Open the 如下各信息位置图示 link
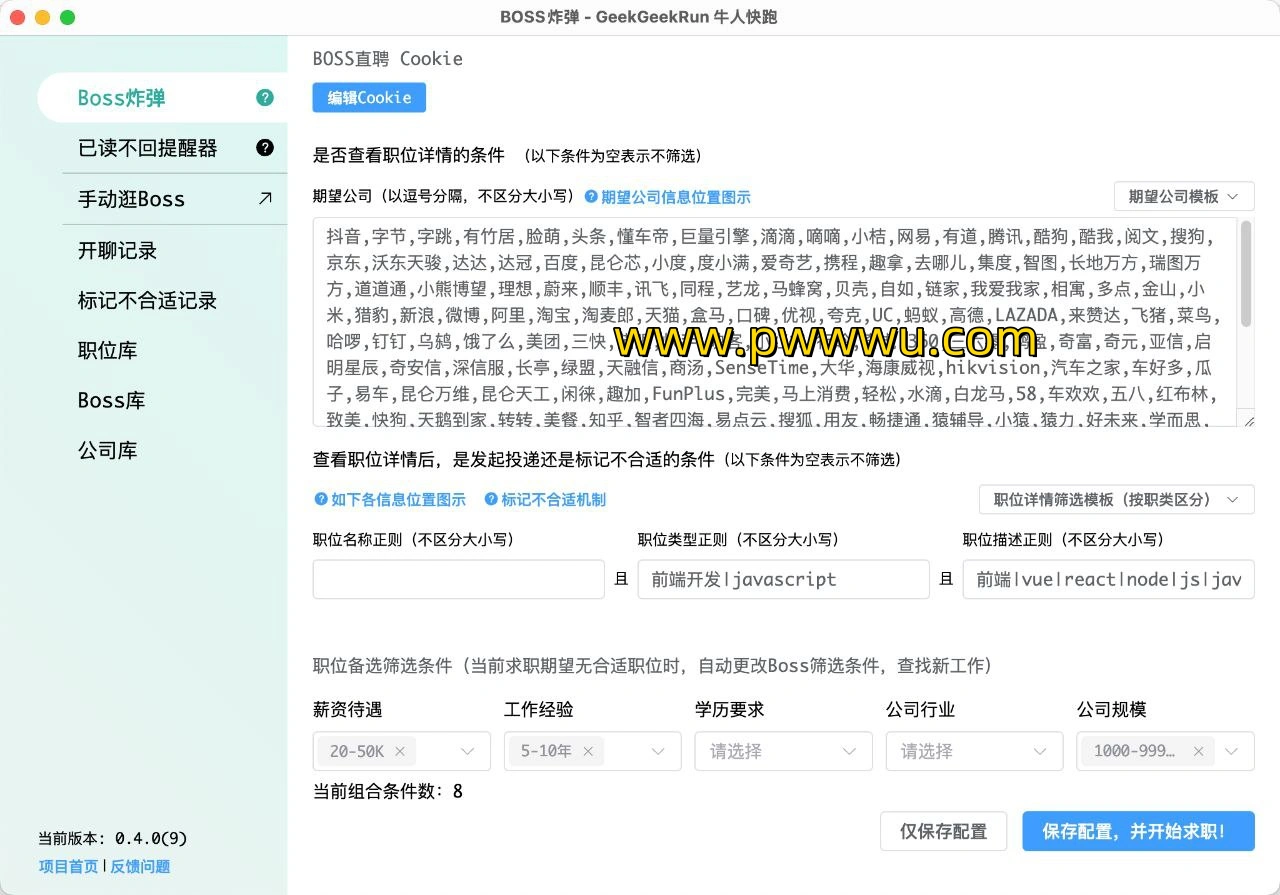1280x895 pixels. click(x=398, y=499)
